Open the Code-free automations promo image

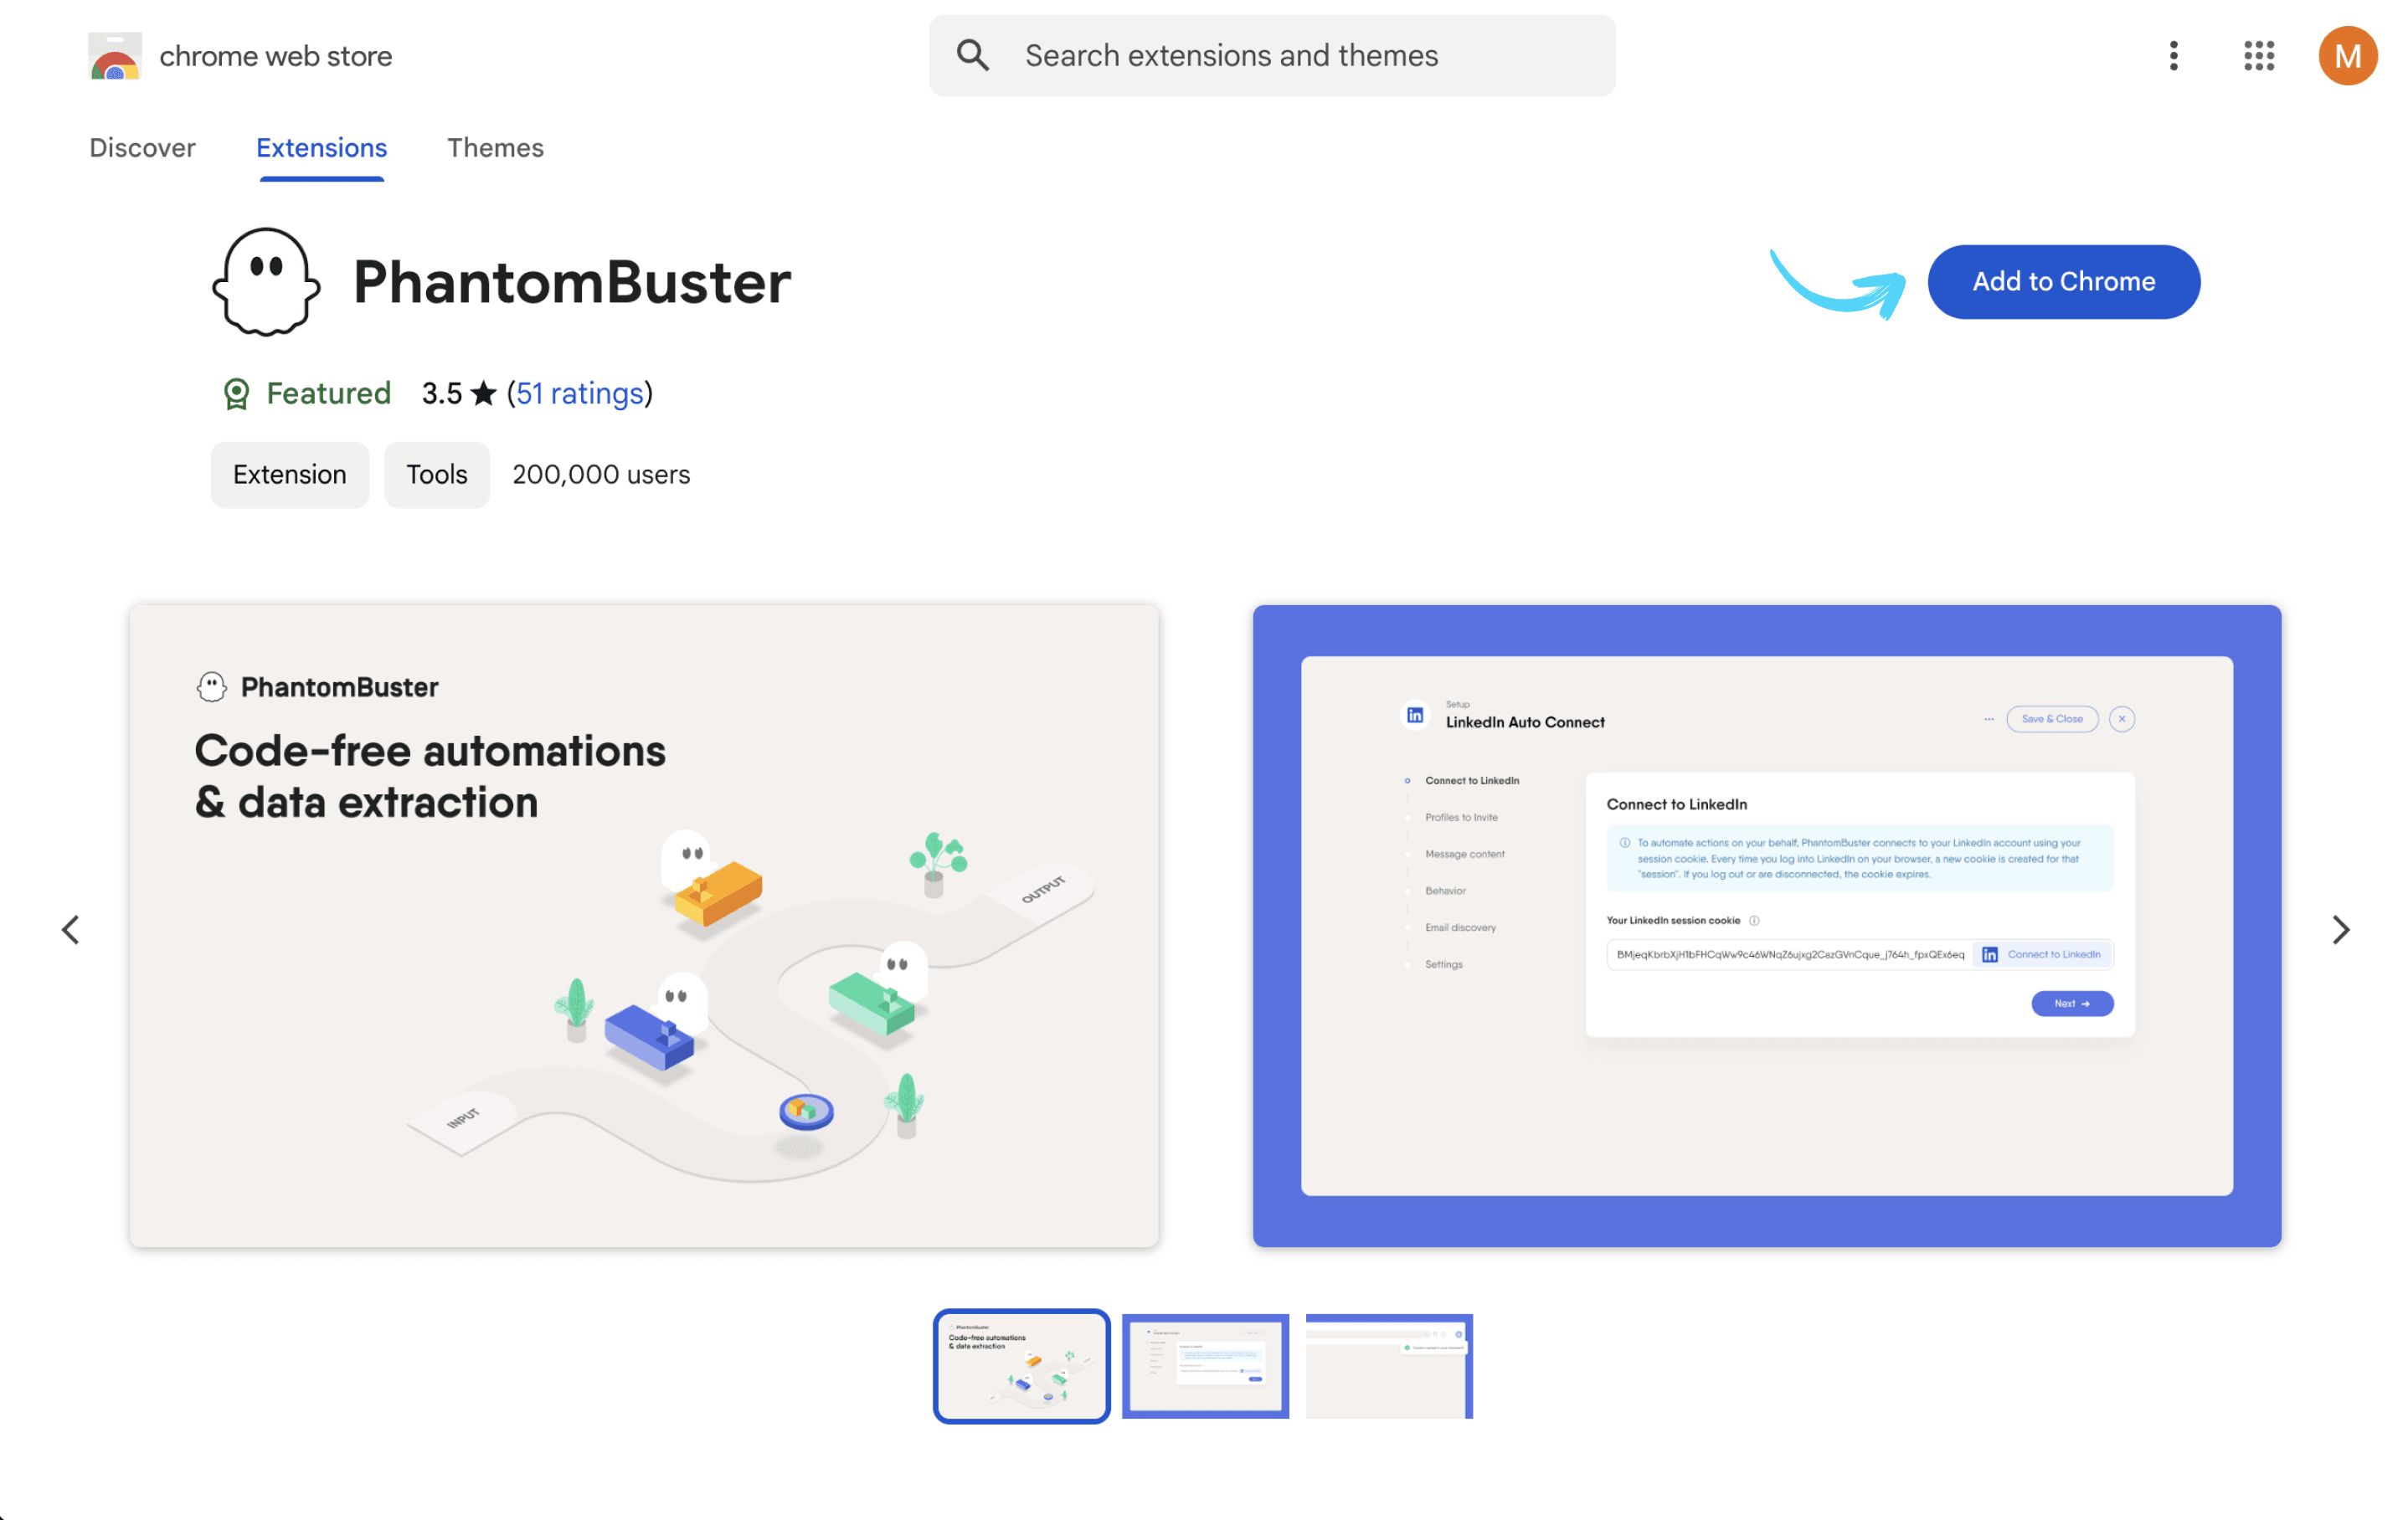pos(644,926)
